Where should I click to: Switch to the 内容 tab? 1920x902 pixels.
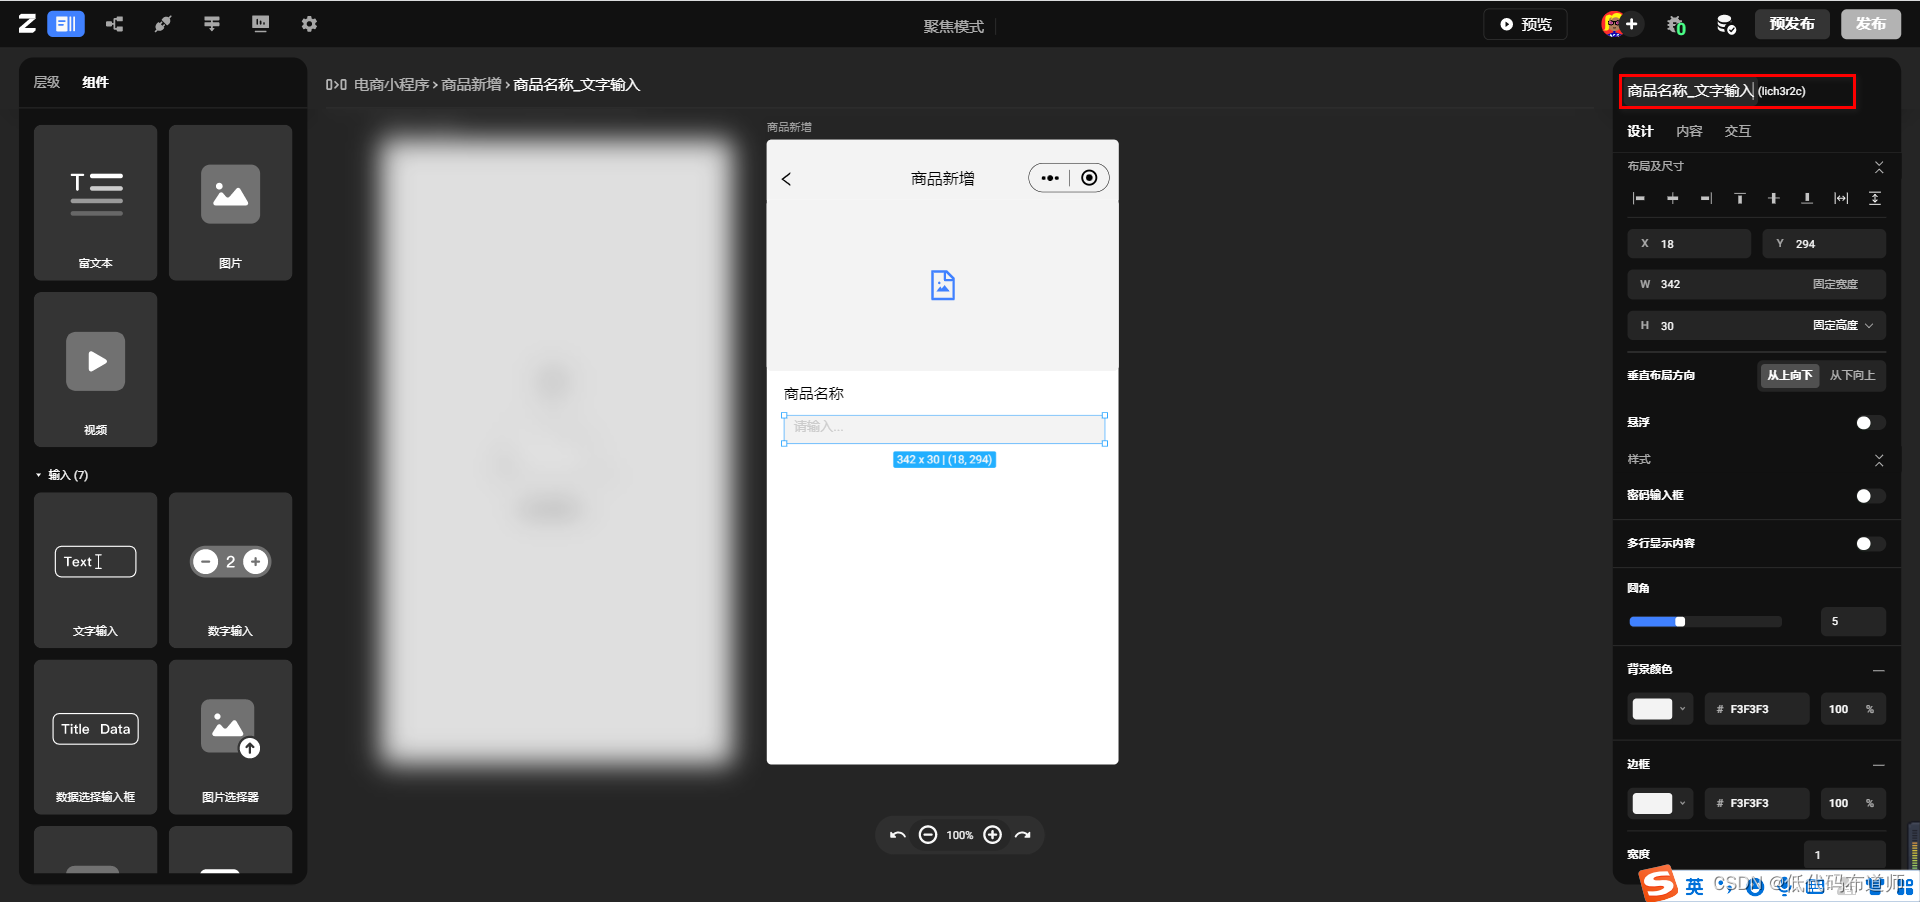click(1689, 132)
